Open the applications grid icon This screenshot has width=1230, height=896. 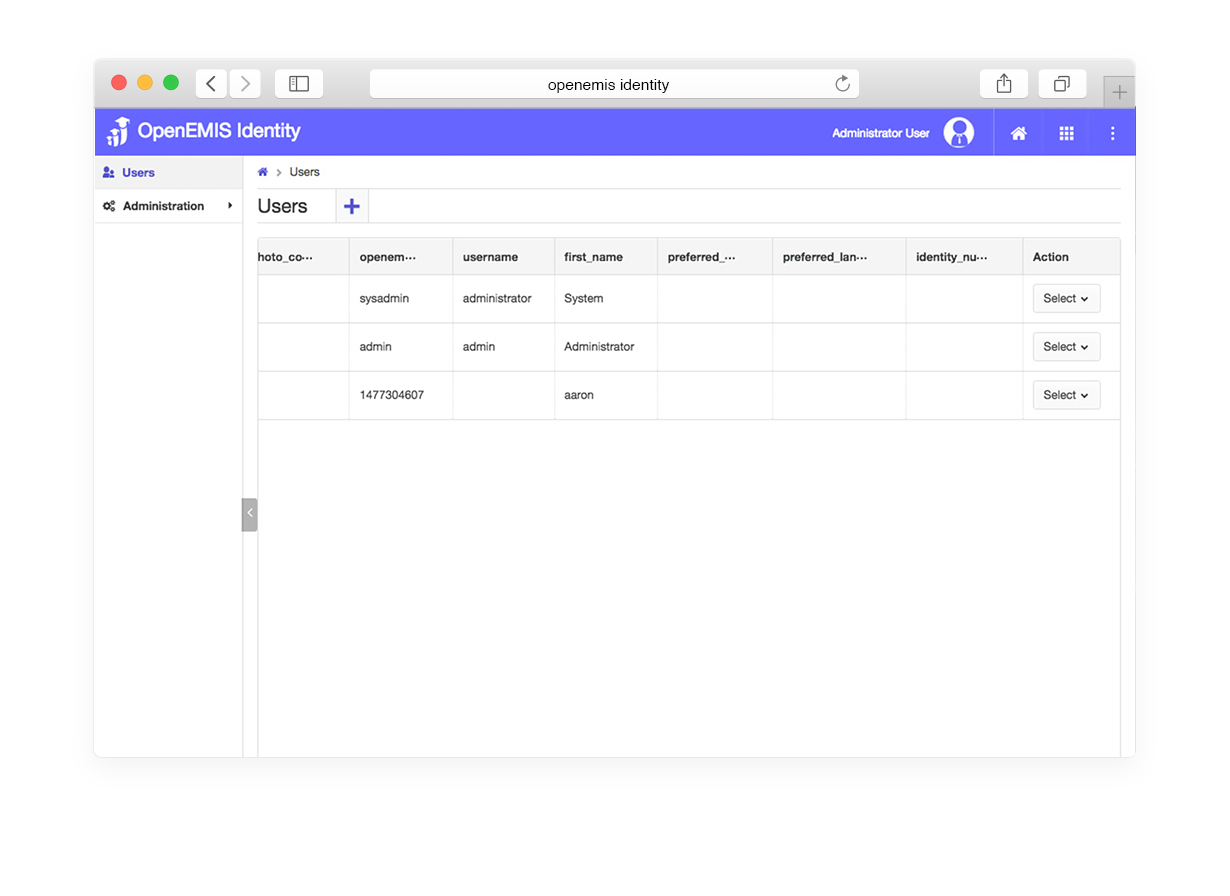pyautogui.click(x=1066, y=133)
